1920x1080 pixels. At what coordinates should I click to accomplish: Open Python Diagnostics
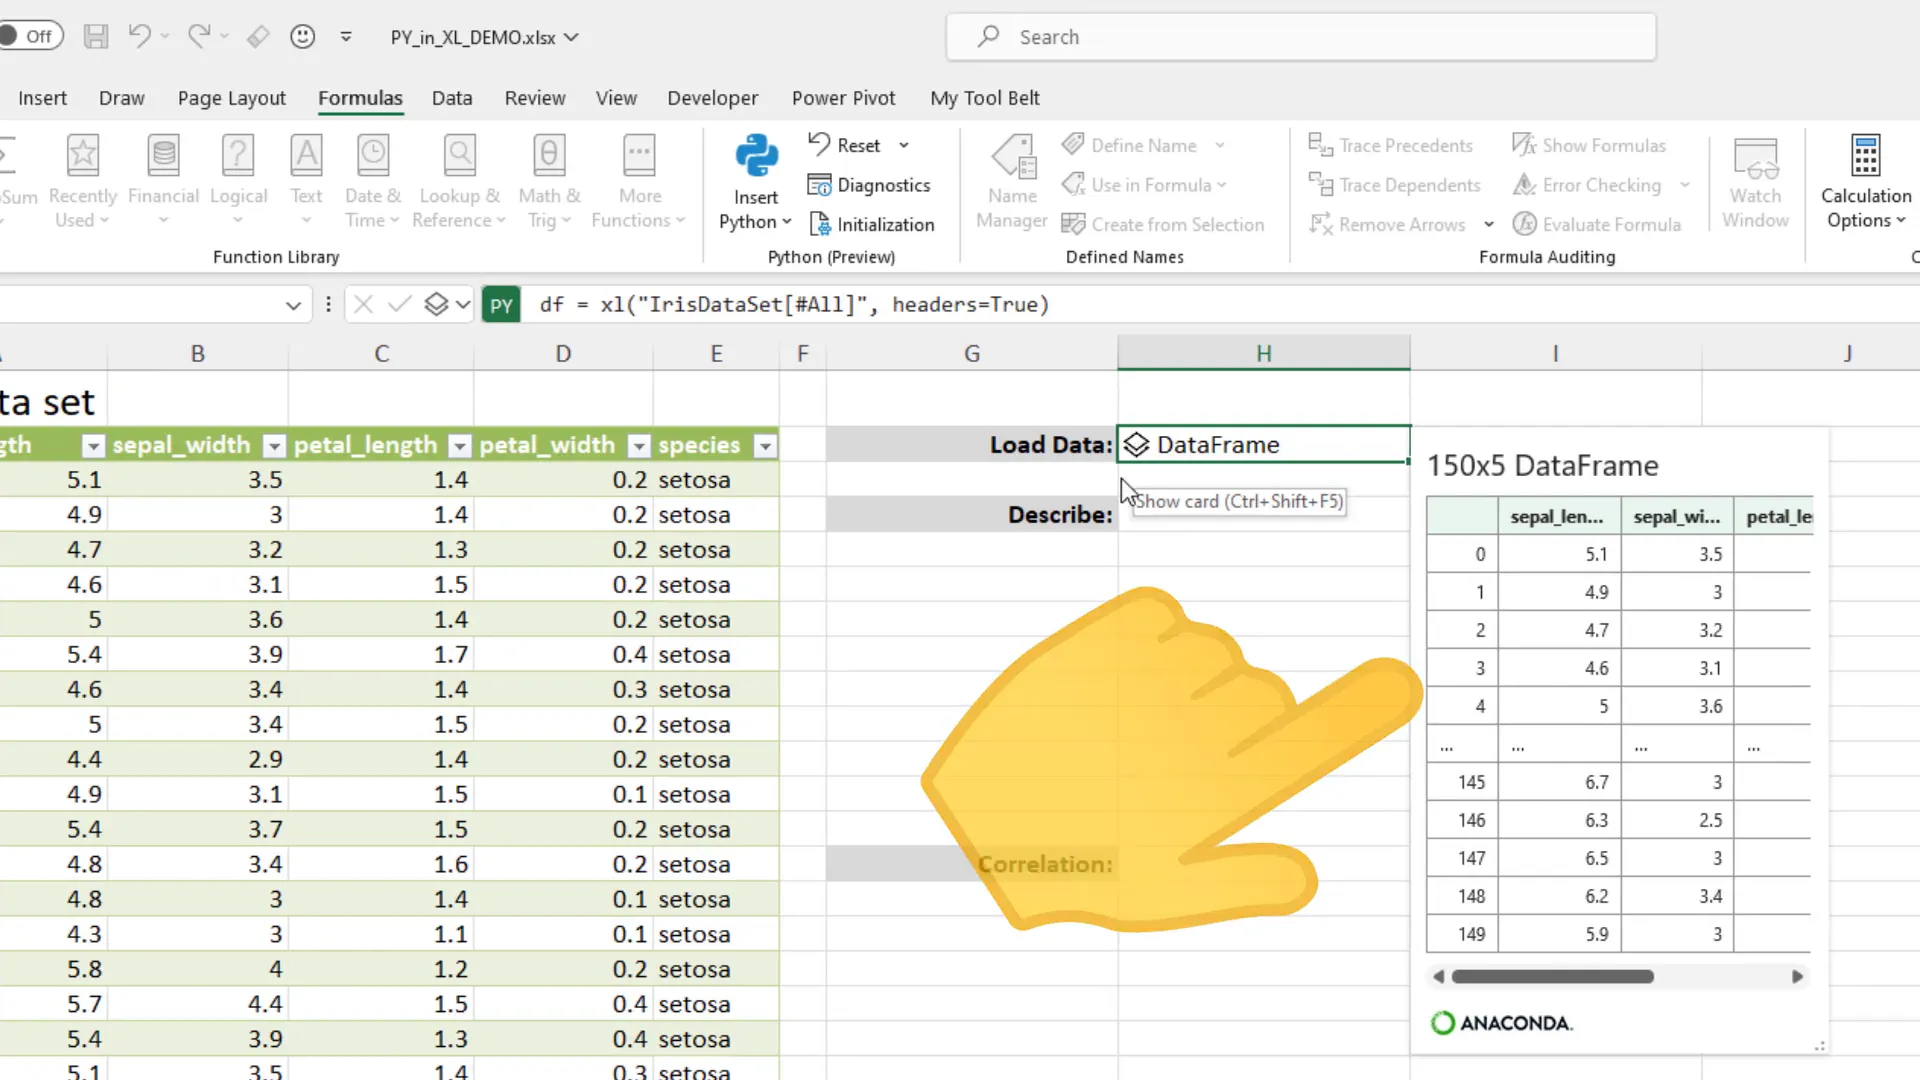coord(869,185)
